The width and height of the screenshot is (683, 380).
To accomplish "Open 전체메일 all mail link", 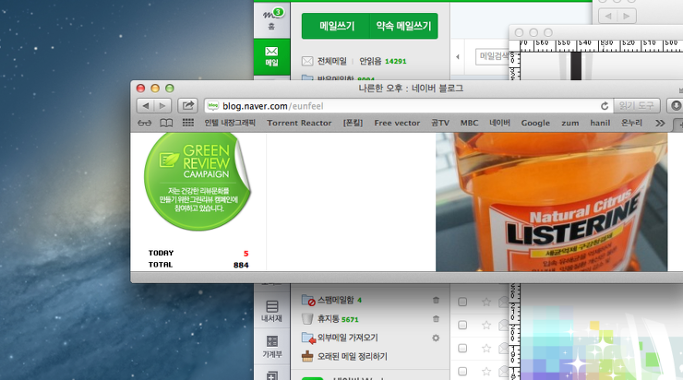I will (x=331, y=61).
